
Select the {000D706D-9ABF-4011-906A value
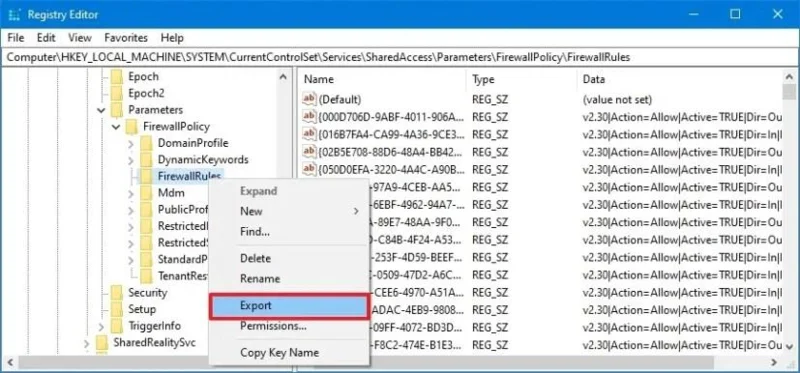tap(391, 117)
